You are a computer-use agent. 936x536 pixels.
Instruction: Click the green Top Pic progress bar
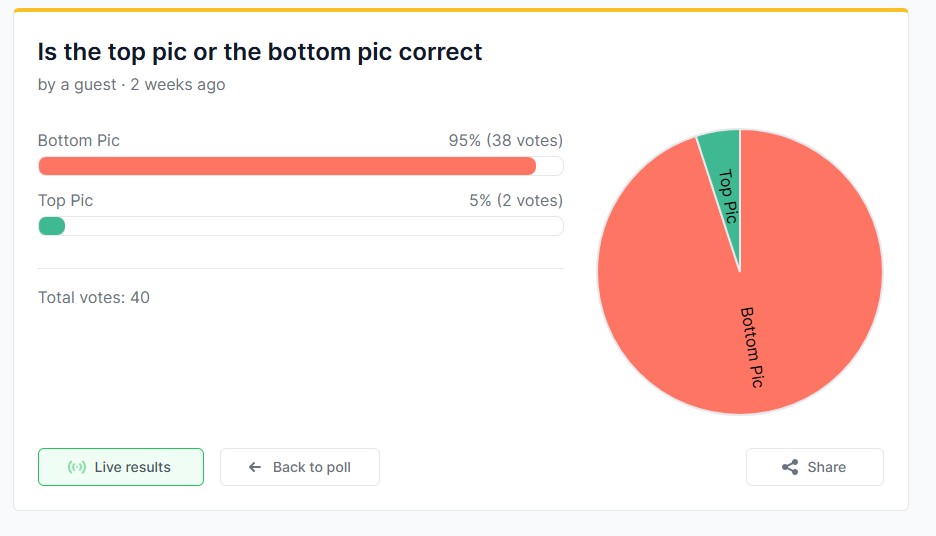tap(52, 226)
